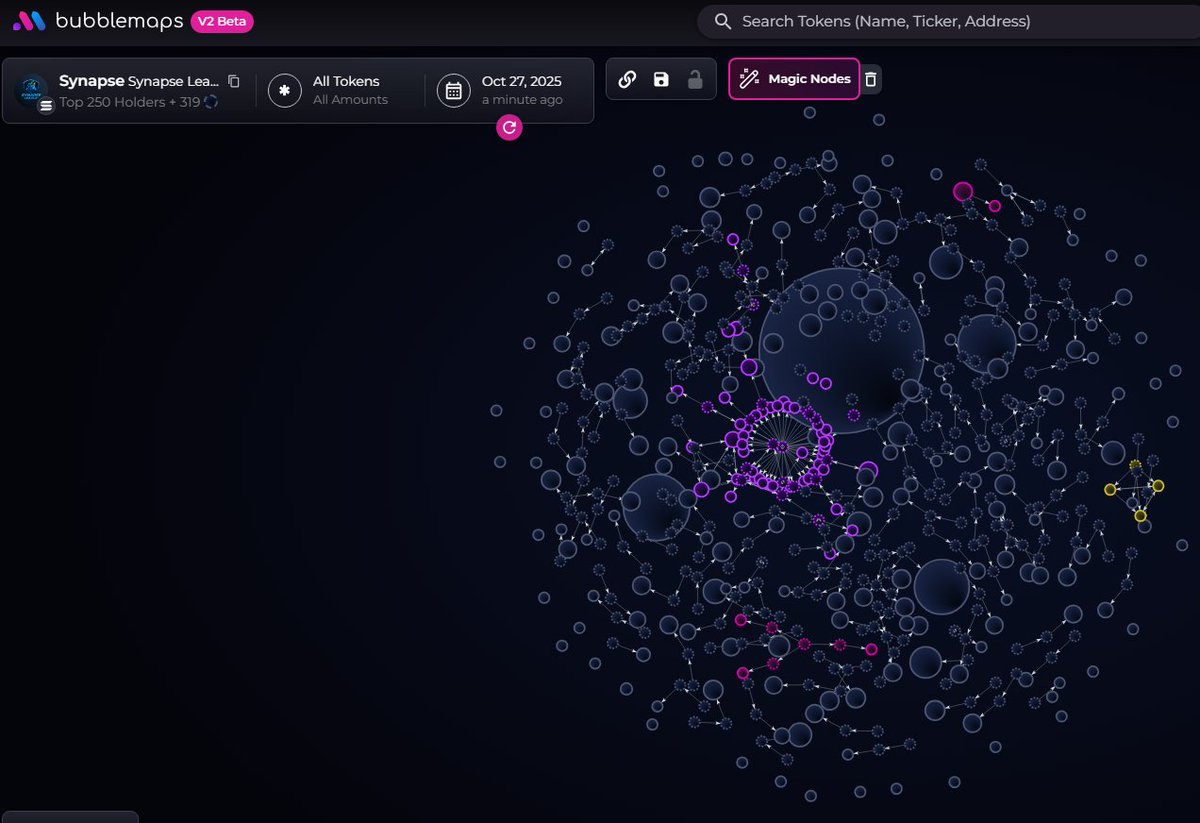Click the Synapse token avatar

click(x=31, y=90)
